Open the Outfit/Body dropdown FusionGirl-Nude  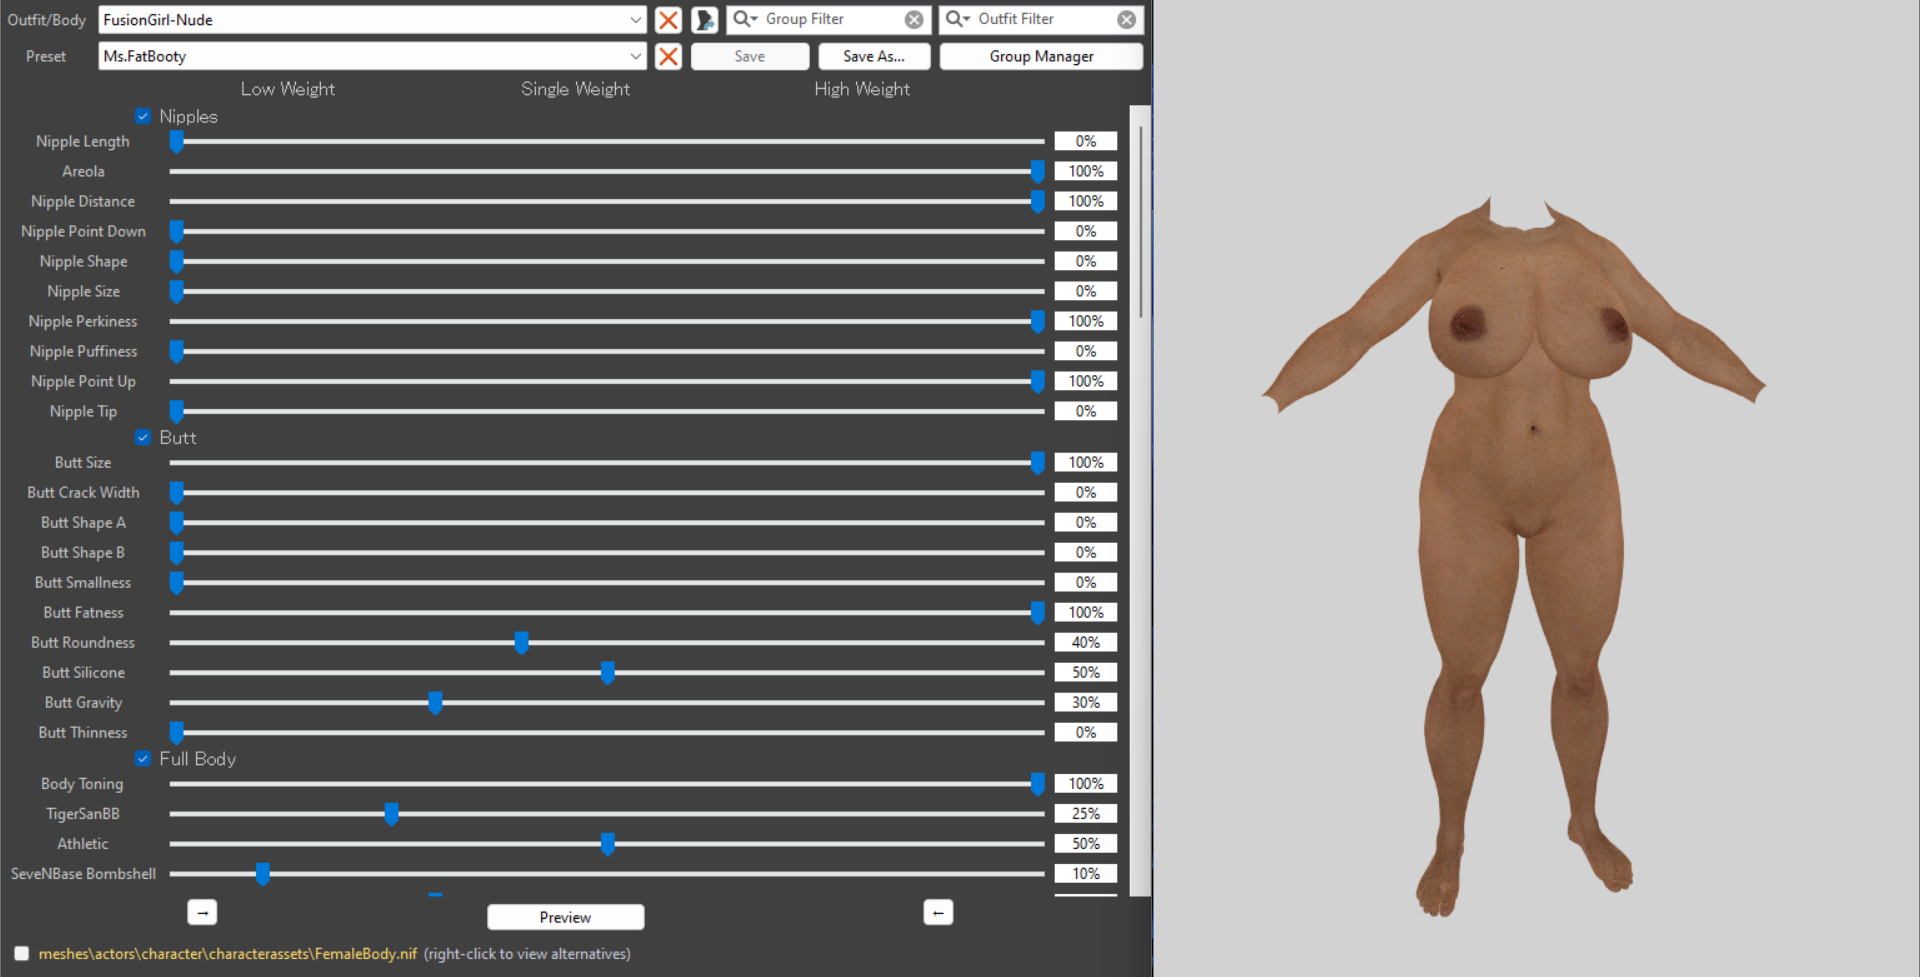372,20
